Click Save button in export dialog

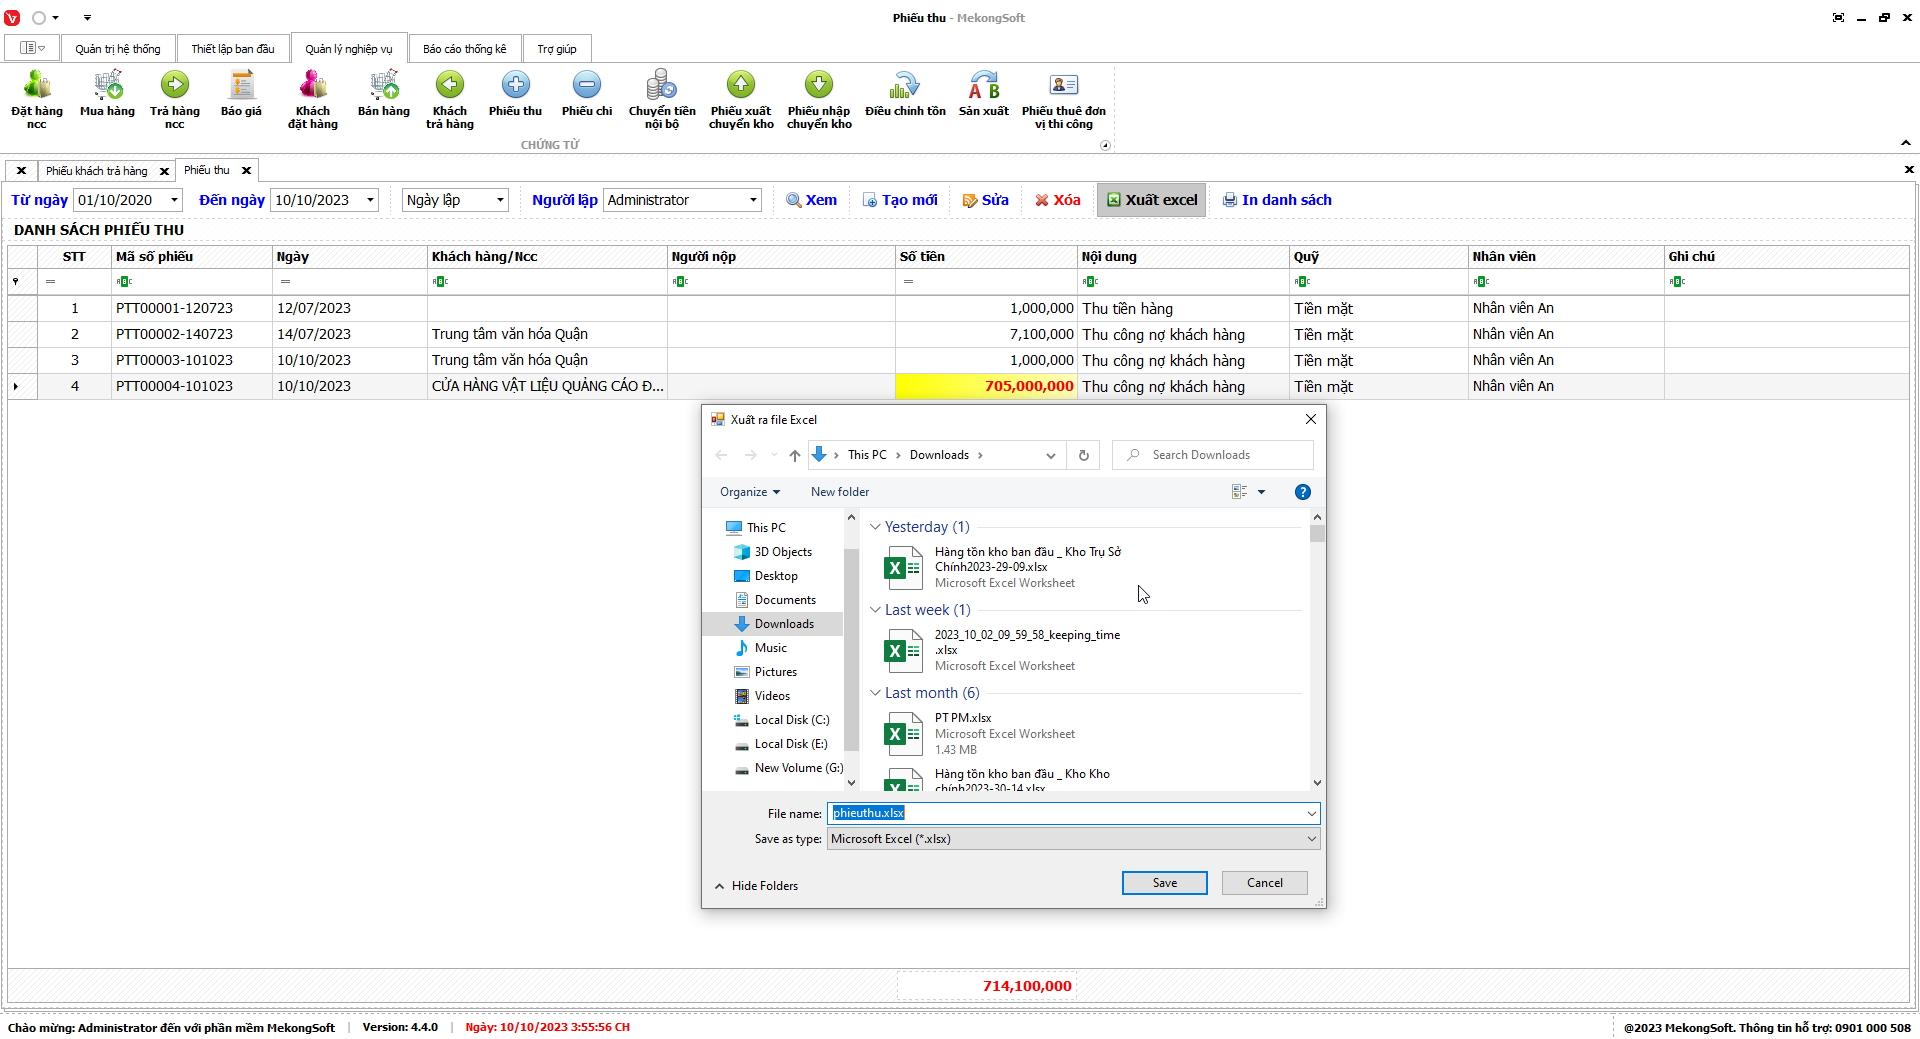1165,883
